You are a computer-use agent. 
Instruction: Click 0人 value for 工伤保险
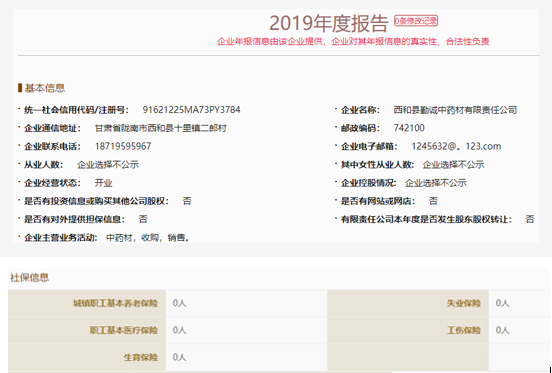pyautogui.click(x=502, y=330)
